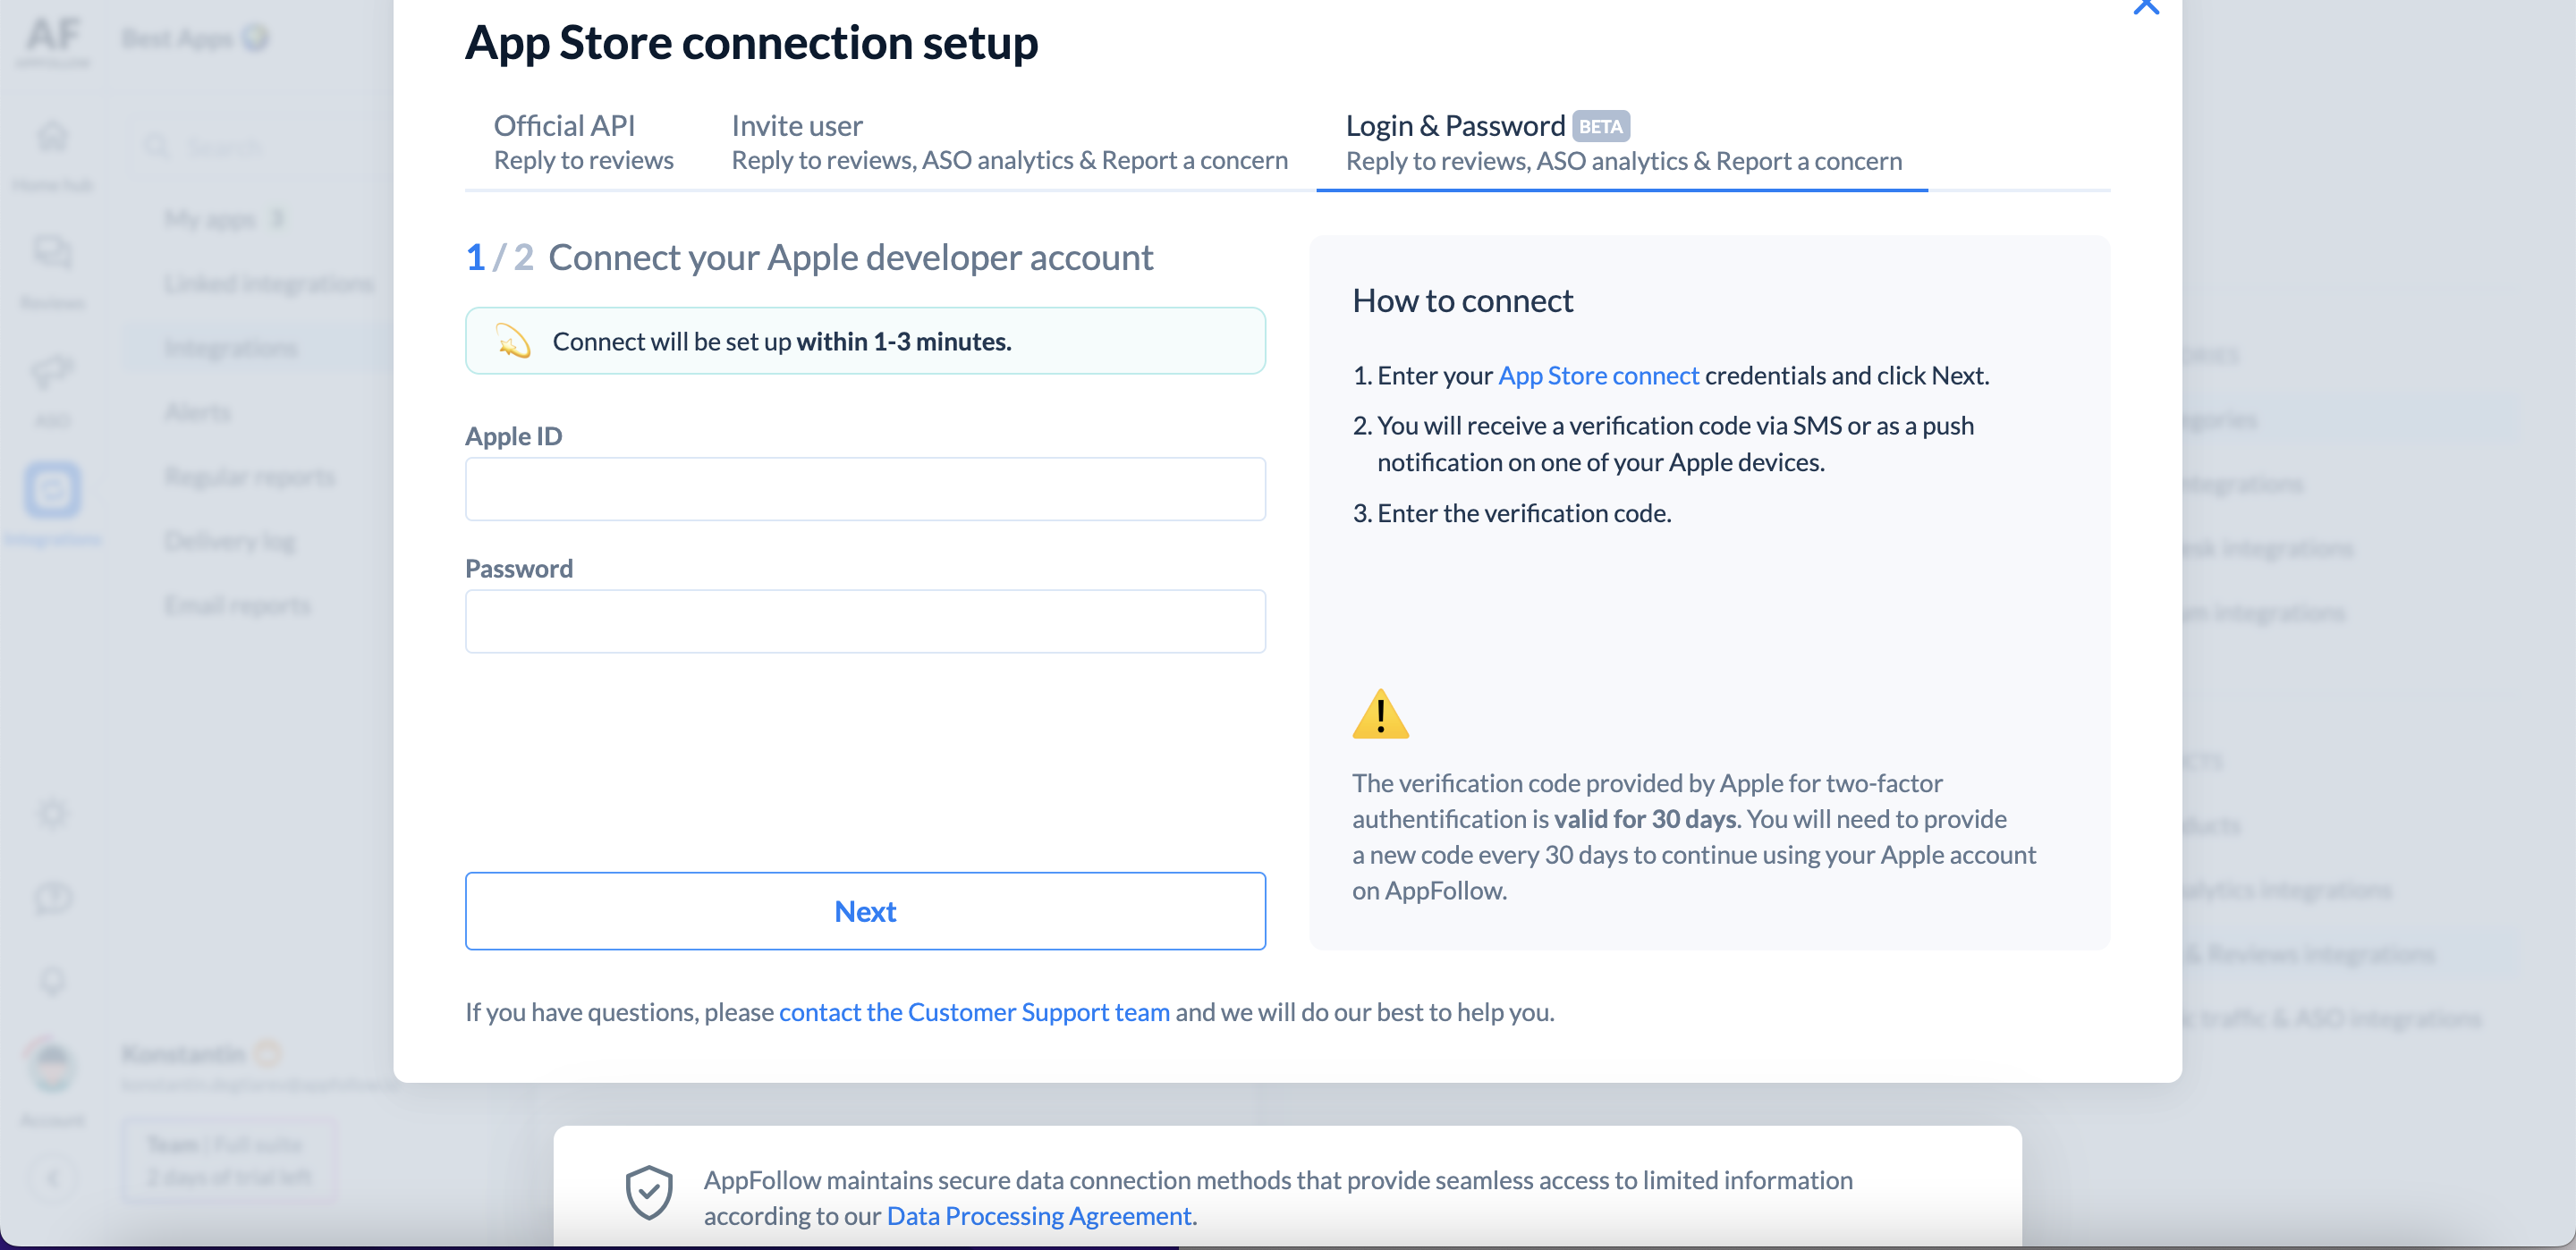Click the Next button
The image size is (2576, 1250).
[x=865, y=911]
